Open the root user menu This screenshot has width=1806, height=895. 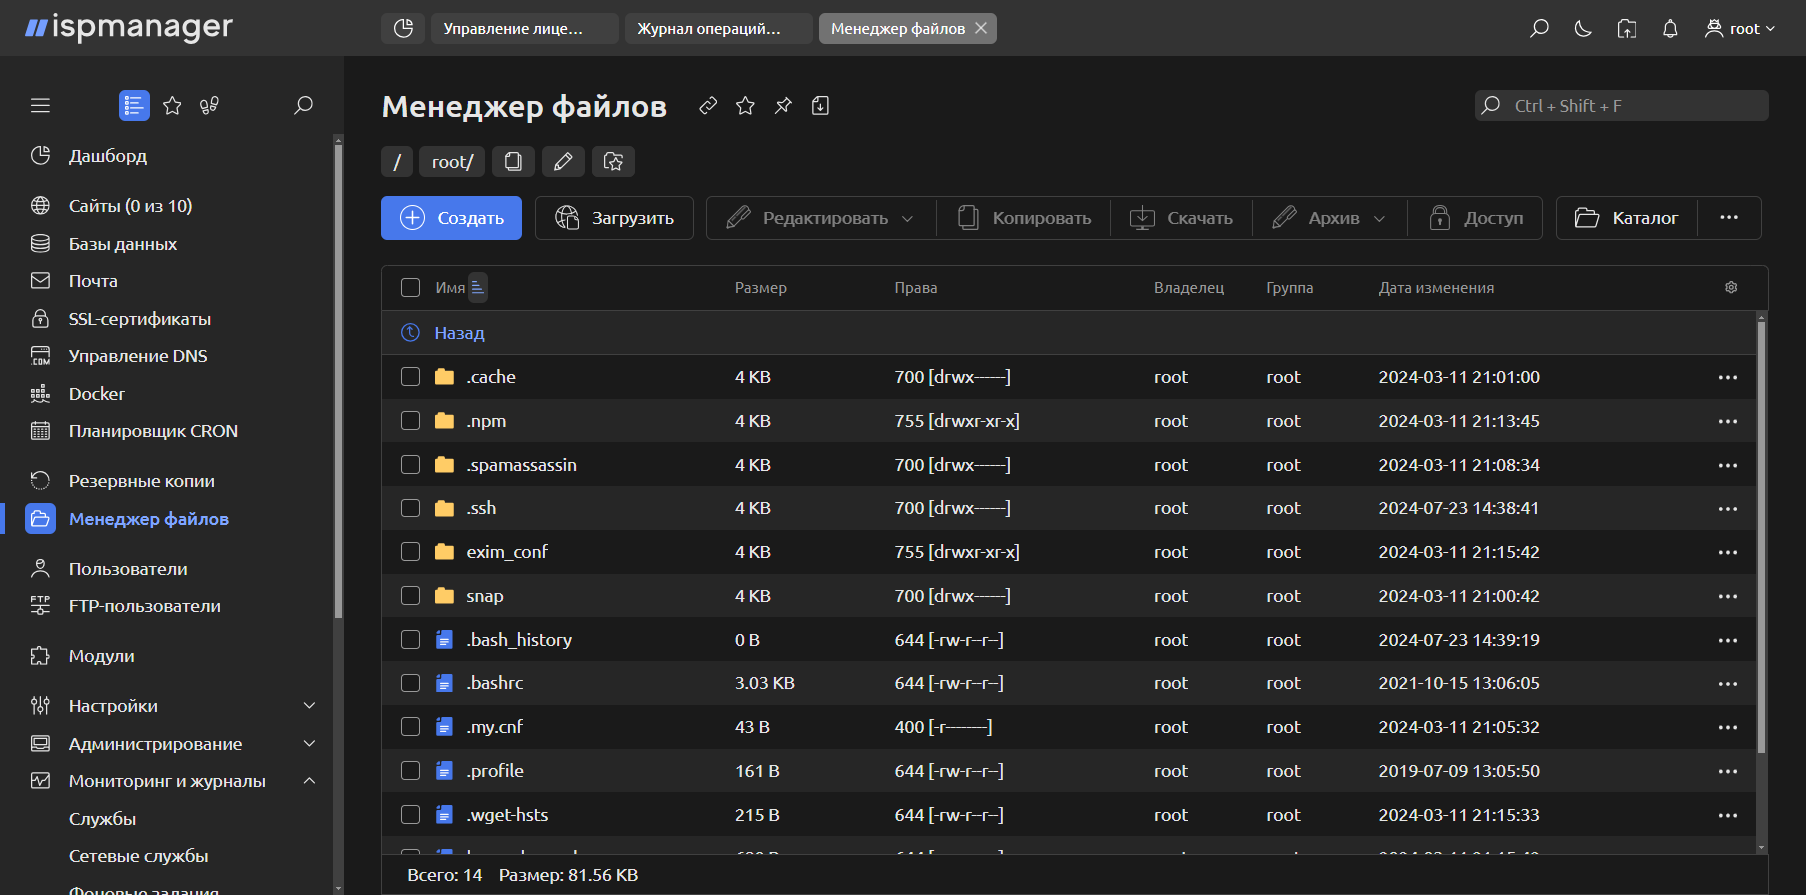(x=1740, y=28)
